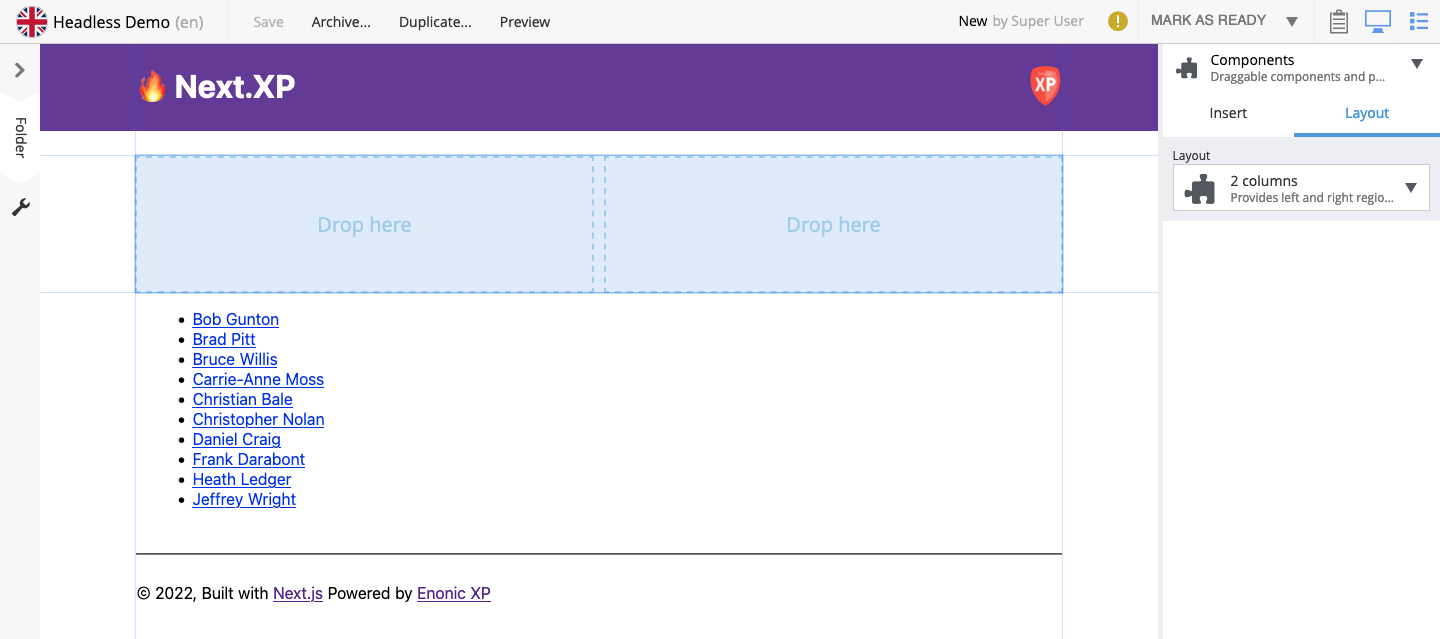Select the right Drop here region

pyautogui.click(x=833, y=224)
